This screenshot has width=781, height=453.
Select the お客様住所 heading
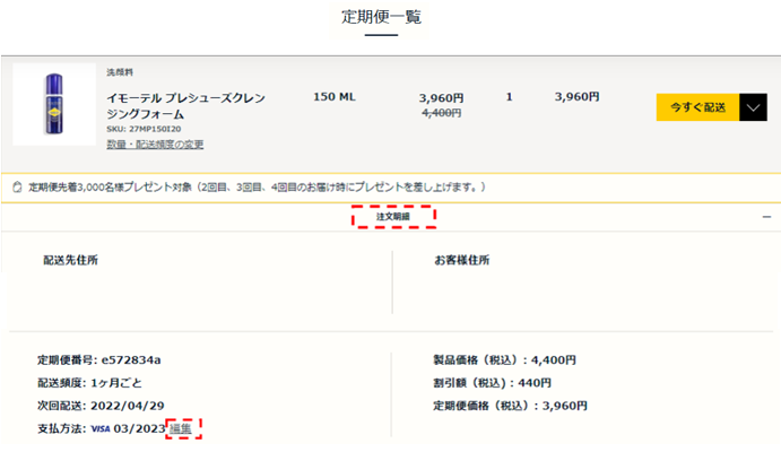pos(462,260)
